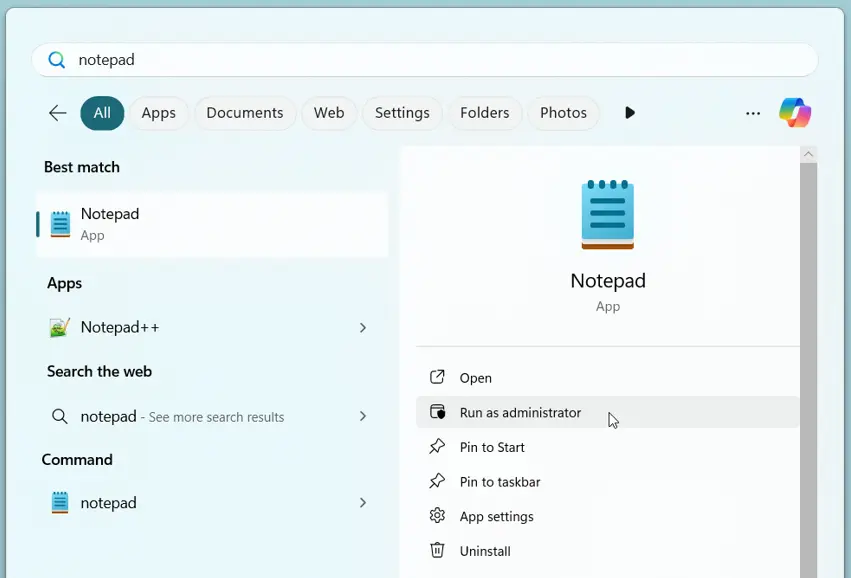Open the App settings gear icon
The height and width of the screenshot is (578, 851).
[x=436, y=516]
